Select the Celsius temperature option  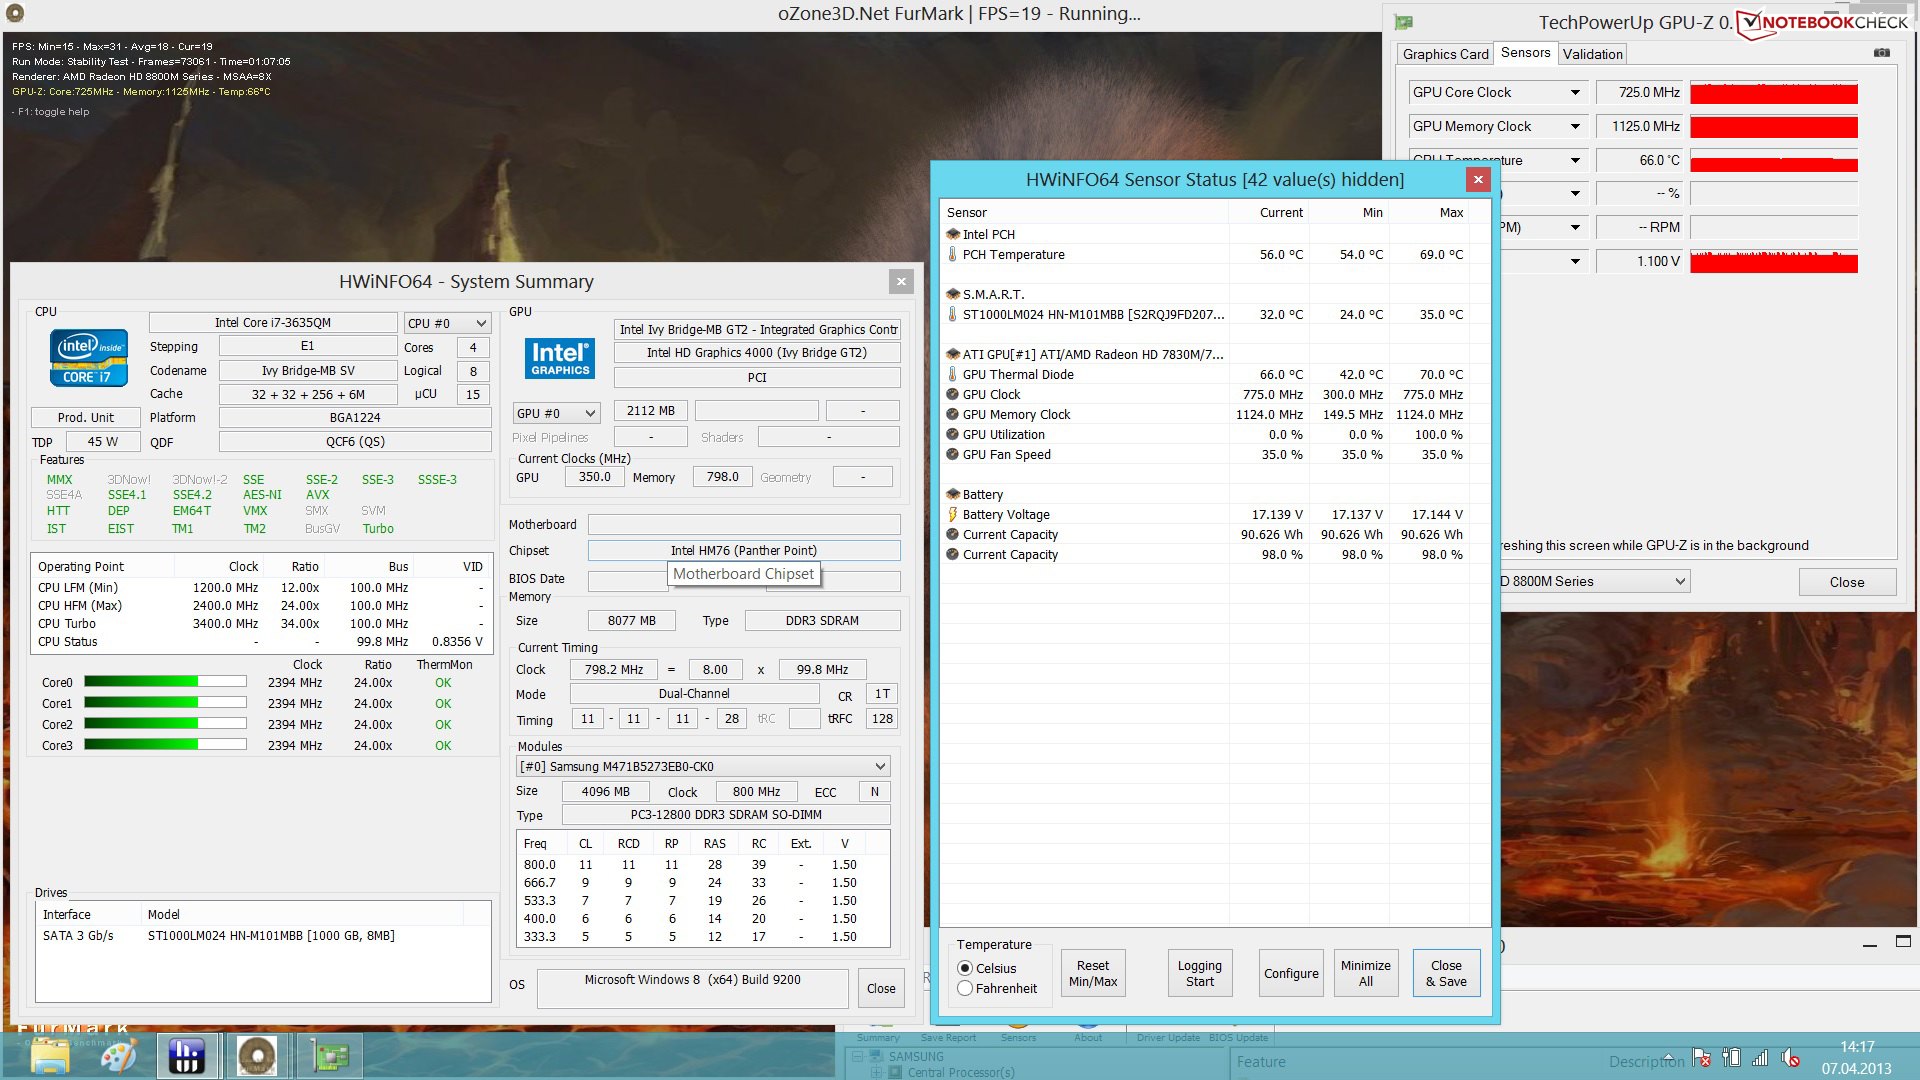point(965,968)
